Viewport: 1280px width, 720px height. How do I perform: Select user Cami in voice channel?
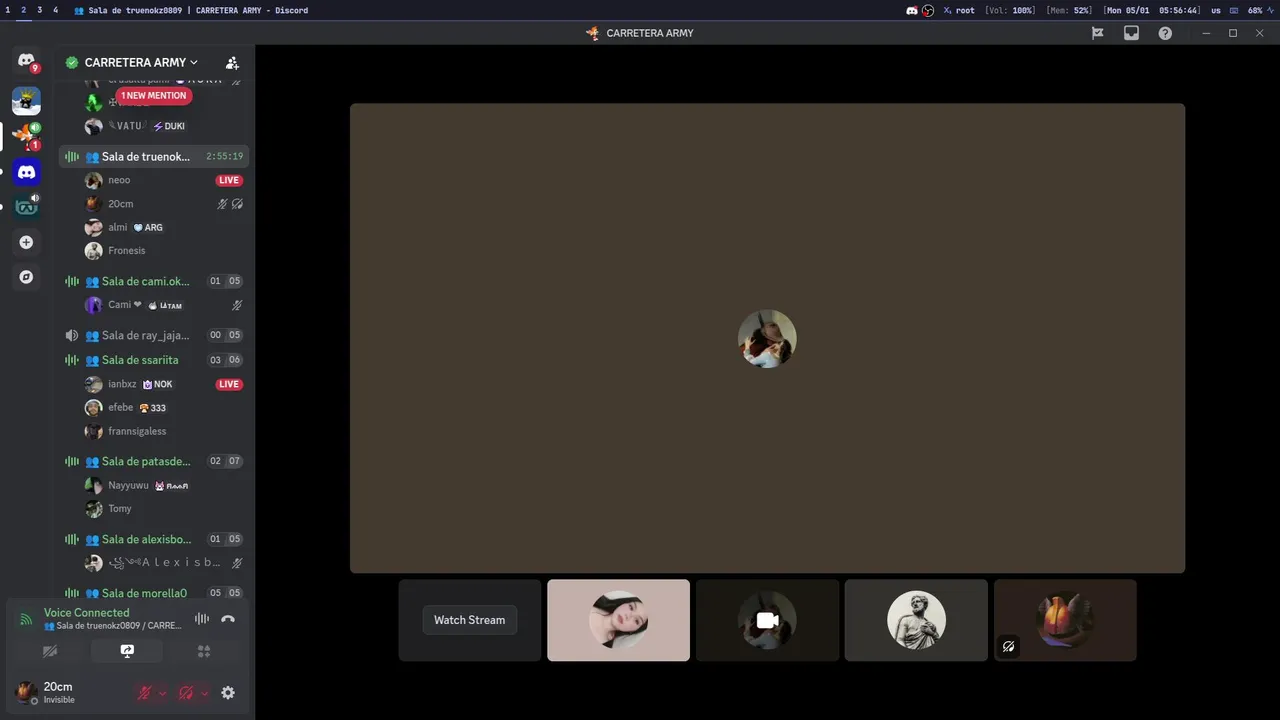pos(164,305)
